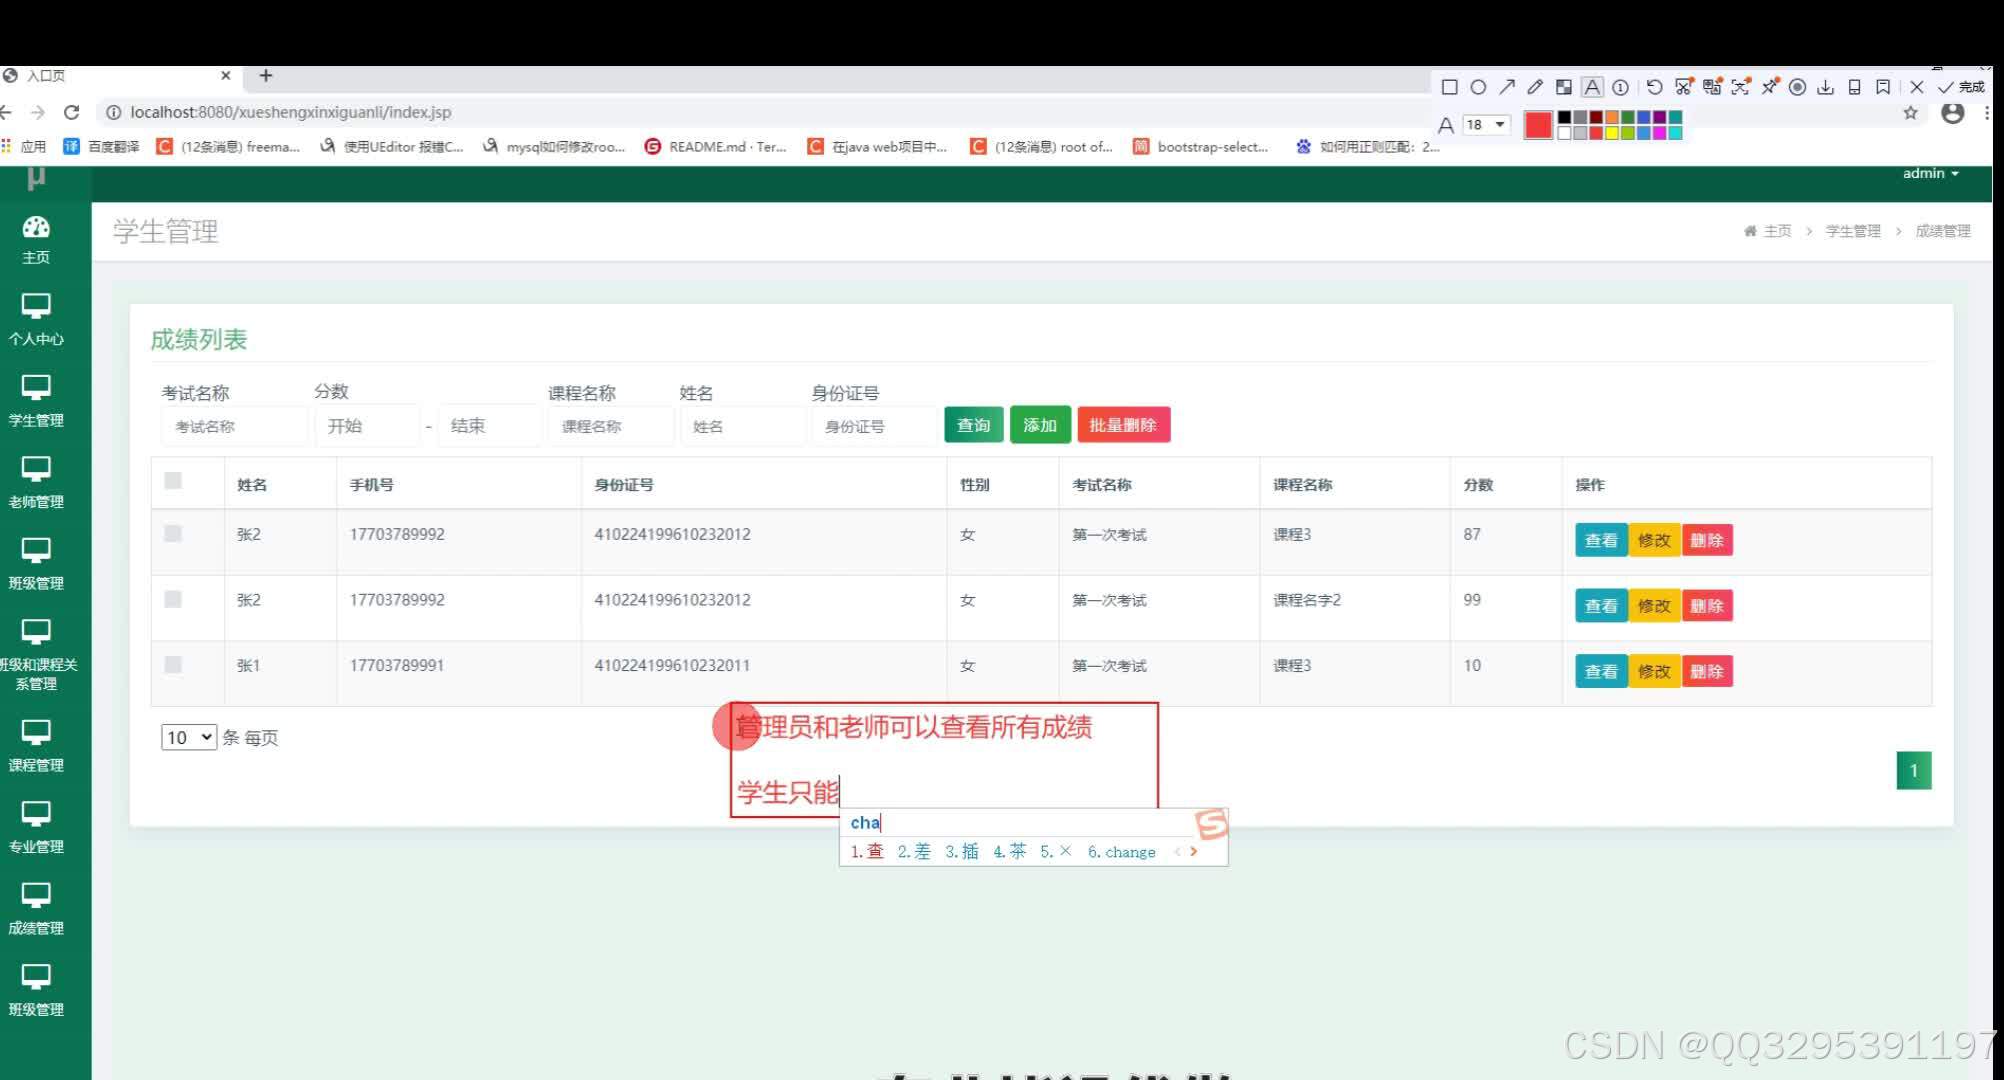This screenshot has height=1080, width=2004.
Task: Open 学生管理 in the sidebar
Action: (36, 402)
